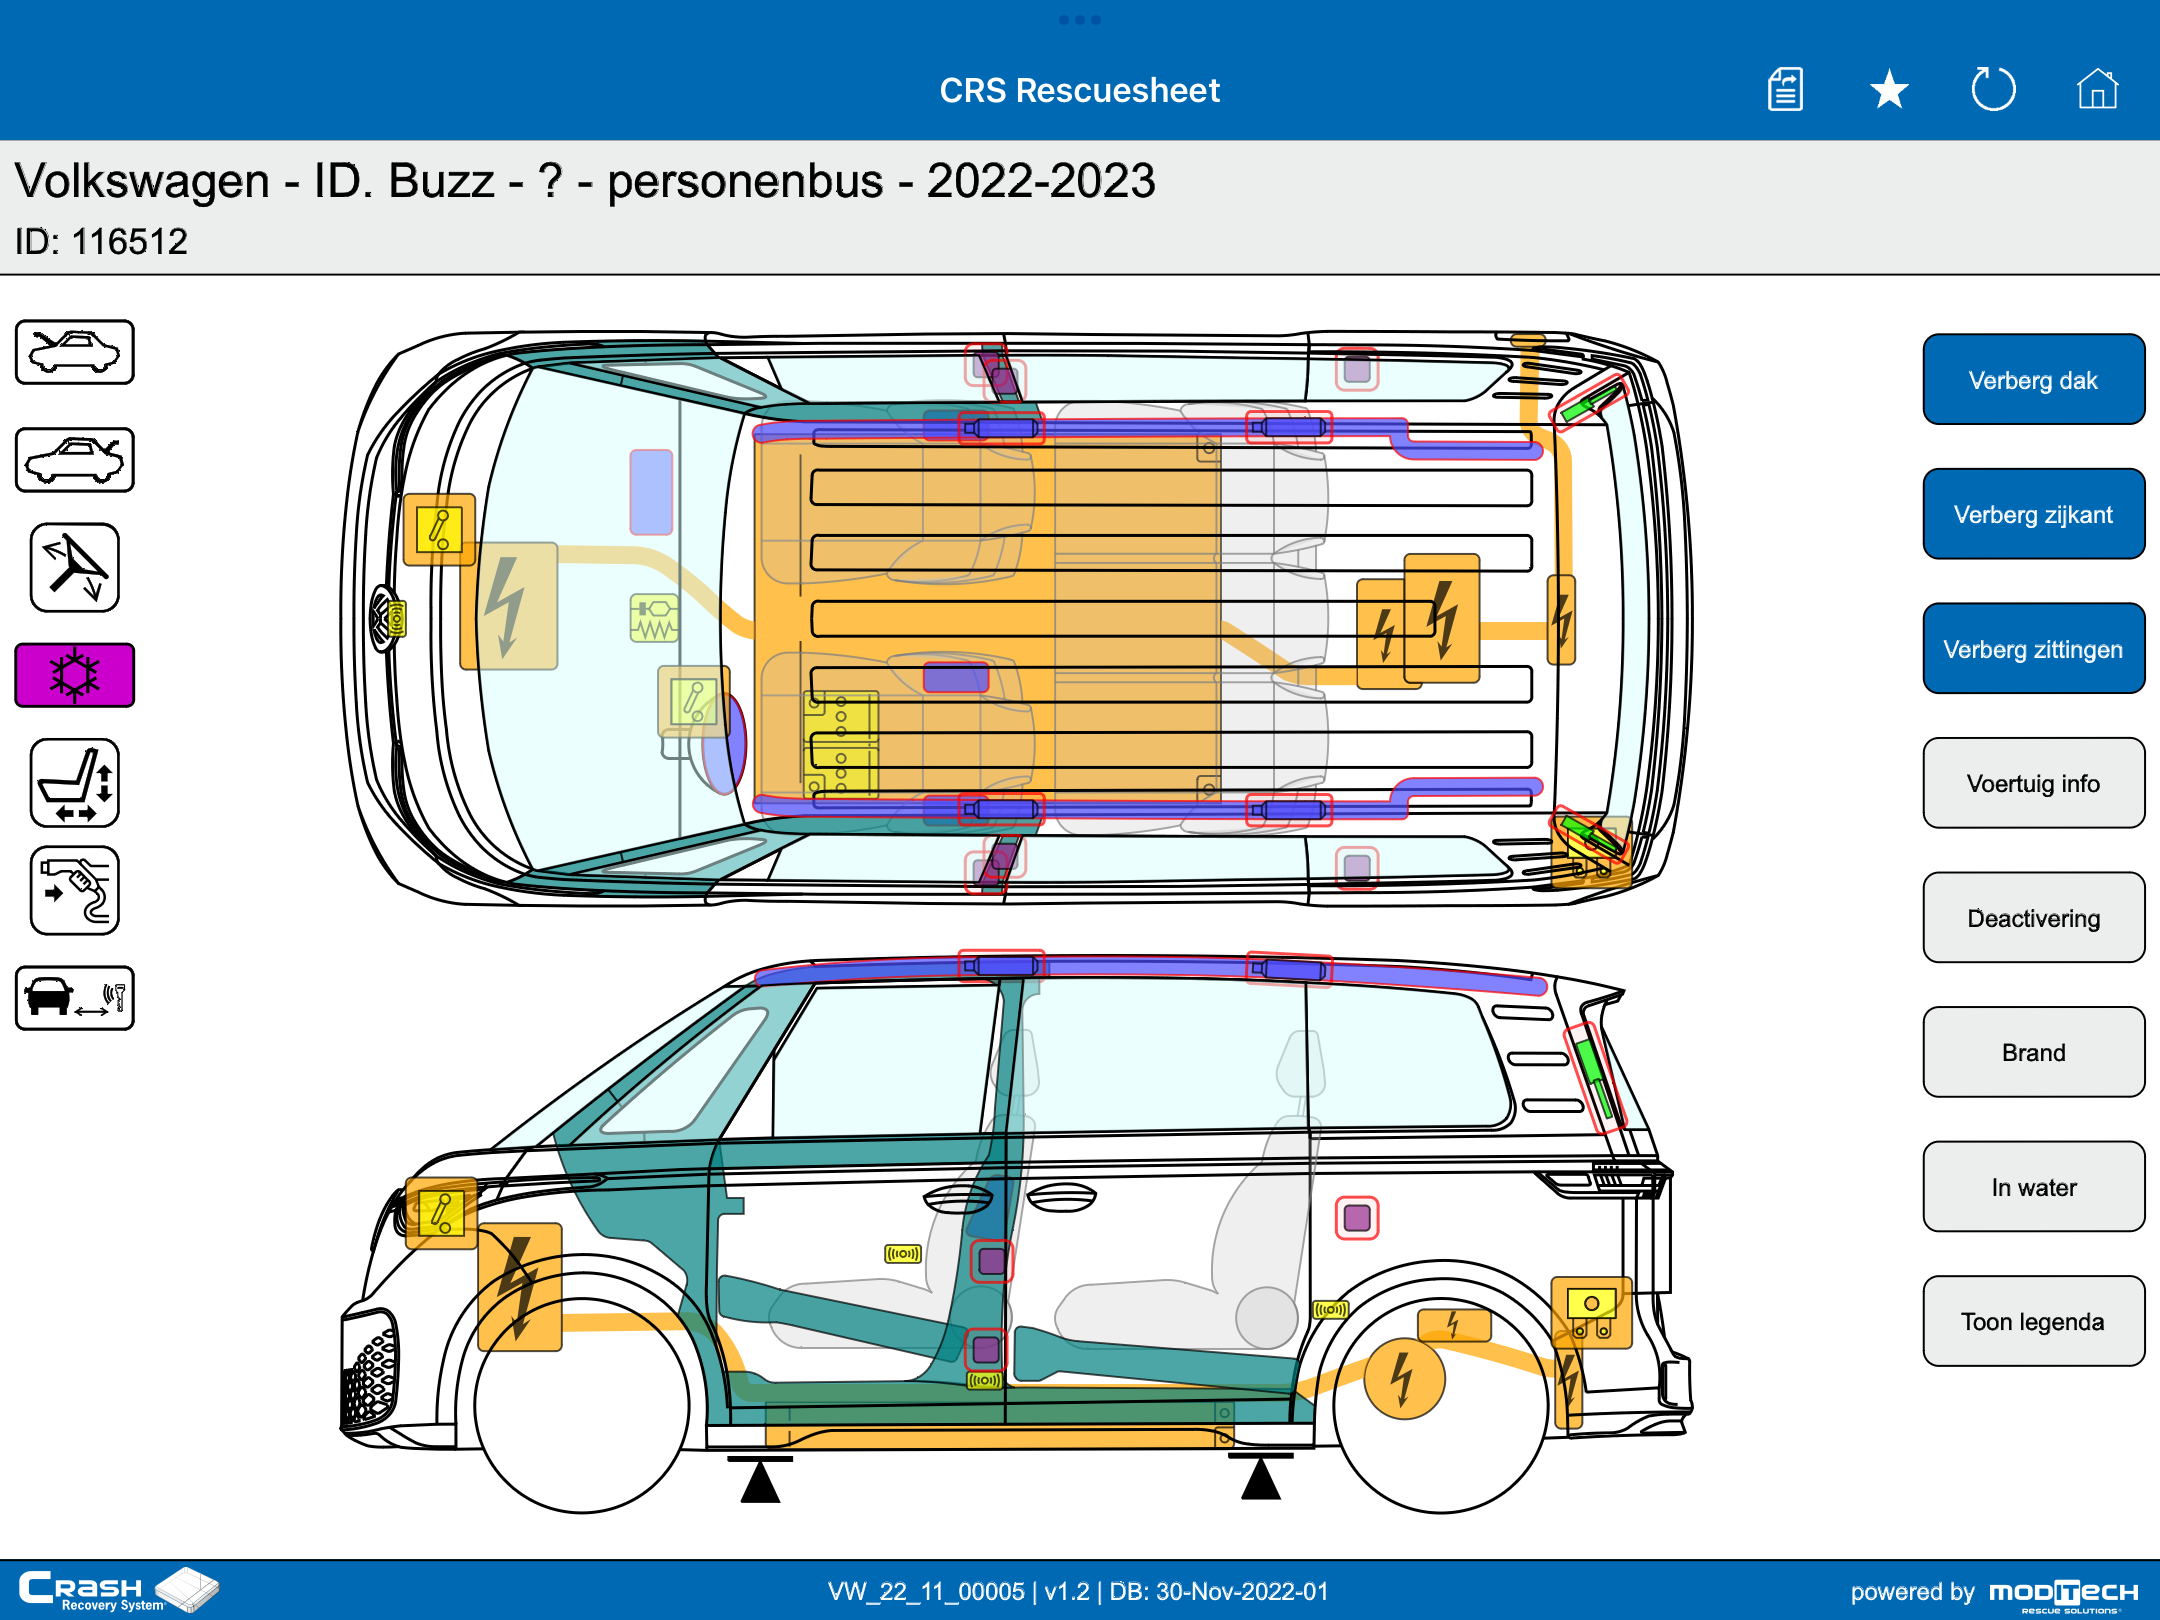Click the CRS Rescuesheet title
Viewport: 2160px width, 1620px height.
[1080, 90]
